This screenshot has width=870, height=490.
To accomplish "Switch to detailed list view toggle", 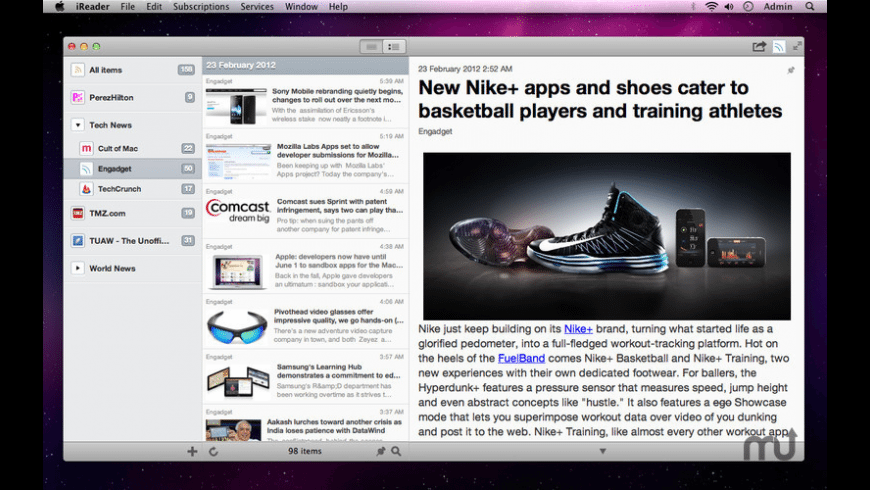I will point(394,46).
